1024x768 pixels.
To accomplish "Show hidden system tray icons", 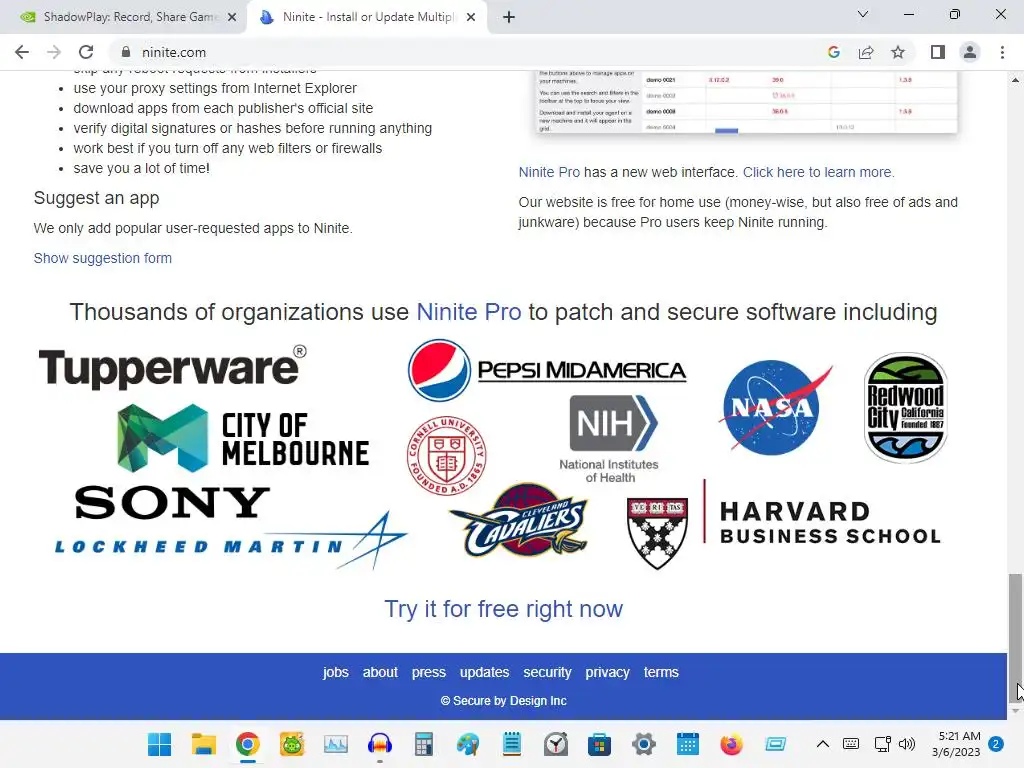I will point(823,744).
